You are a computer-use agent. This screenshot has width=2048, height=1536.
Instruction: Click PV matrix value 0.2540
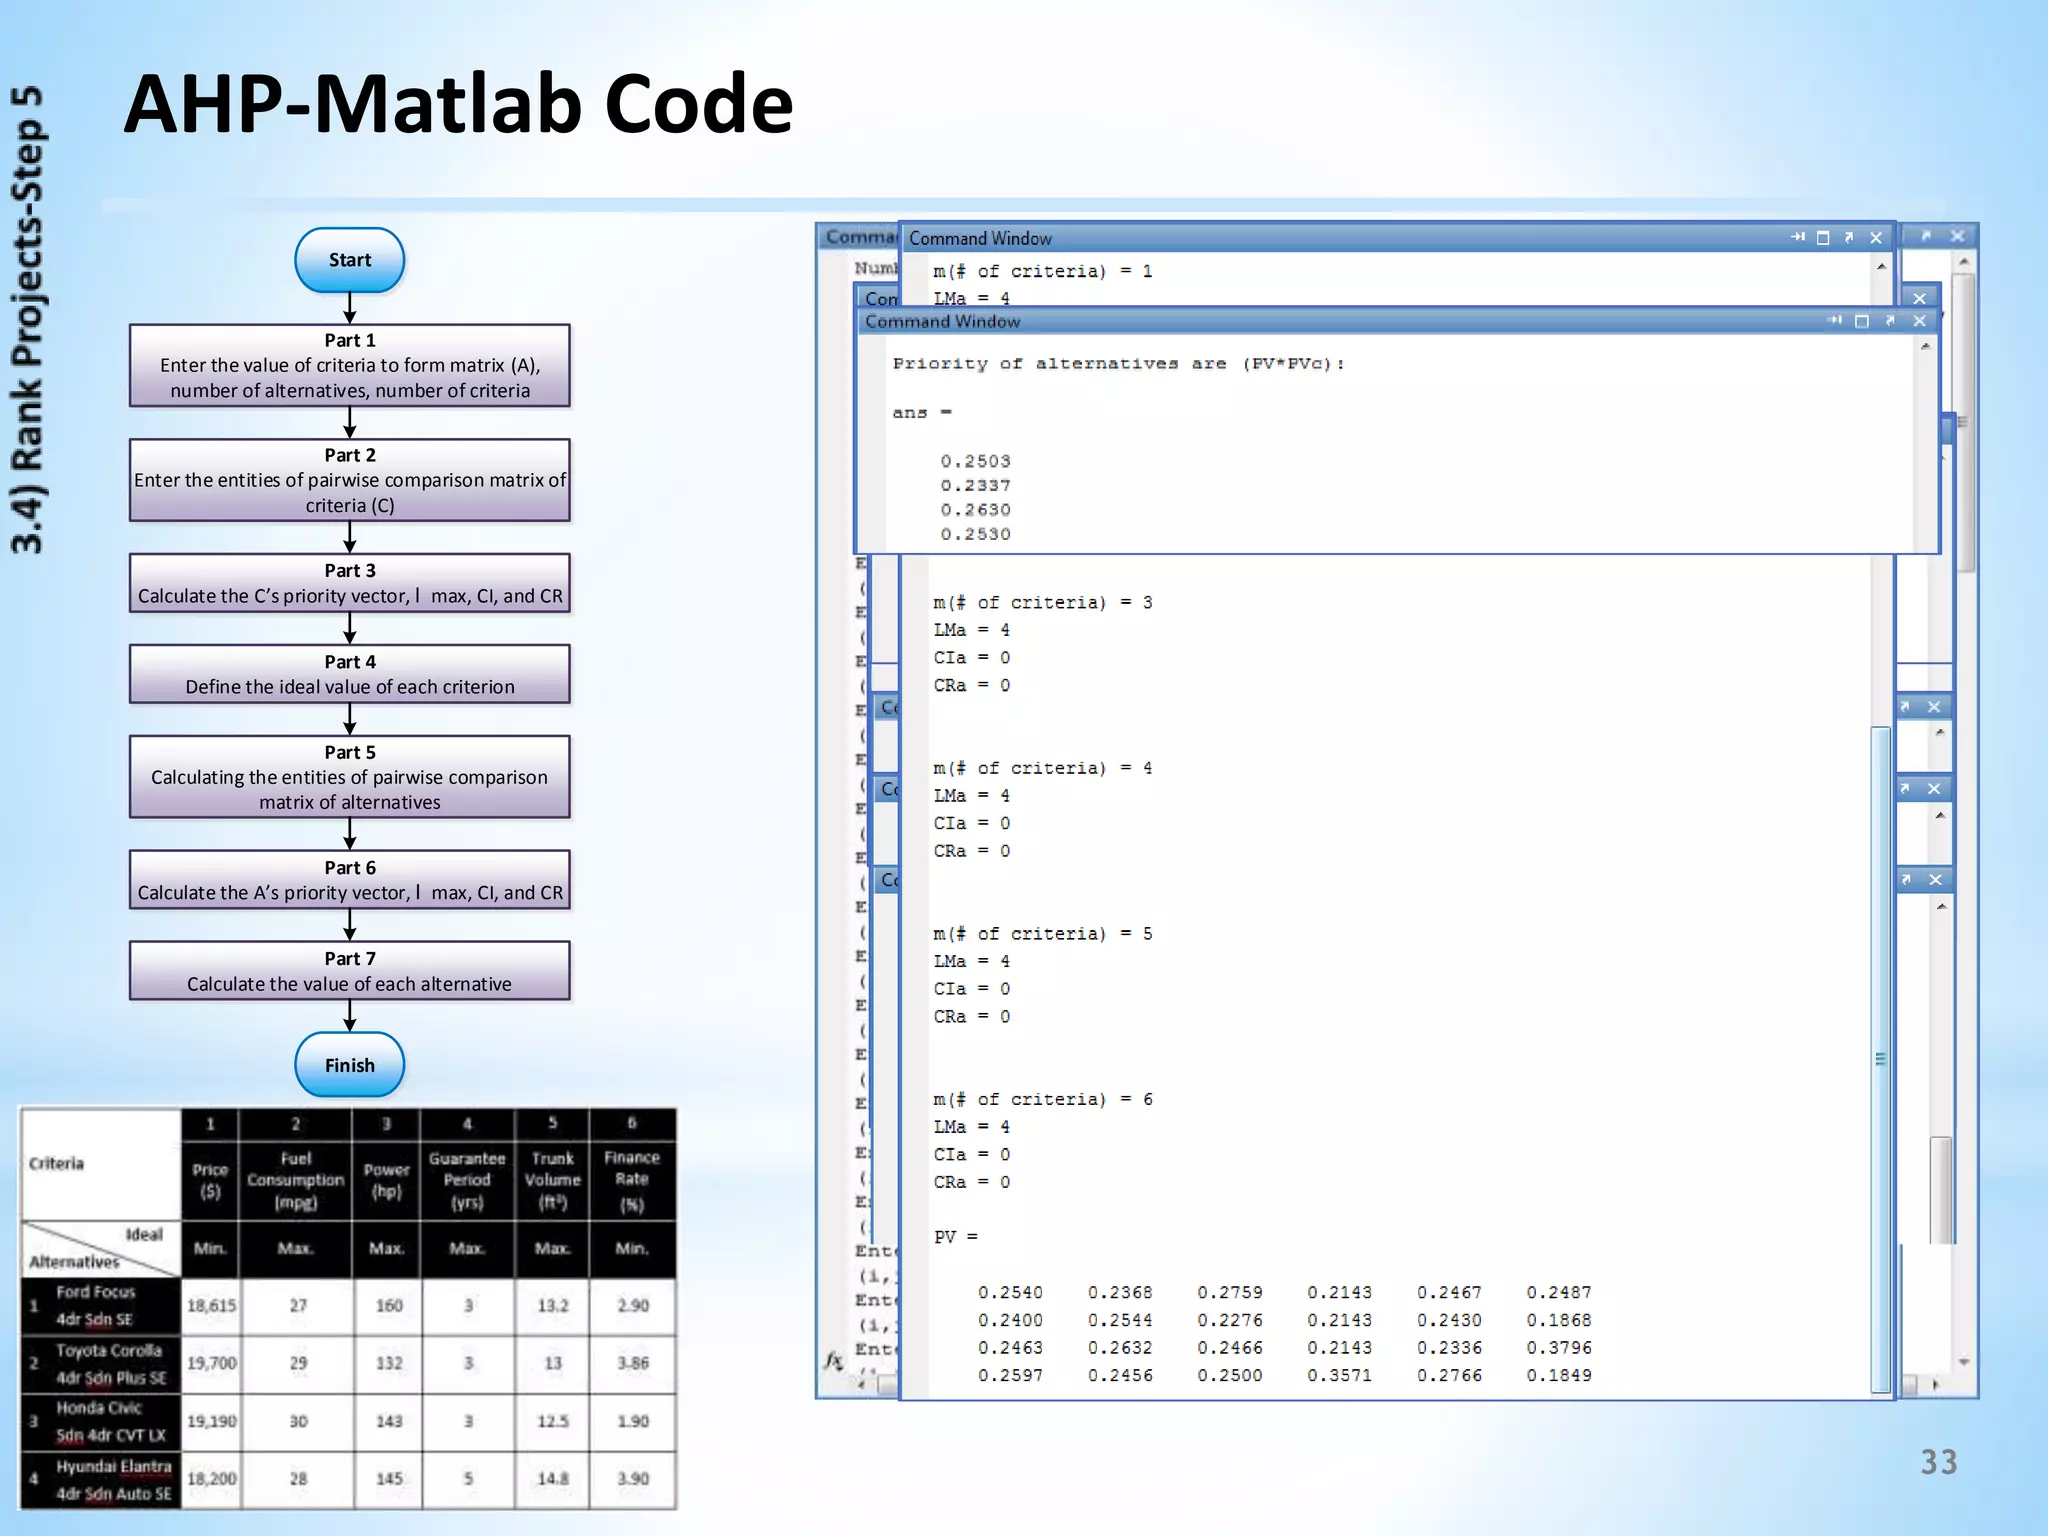[x=1010, y=1293]
